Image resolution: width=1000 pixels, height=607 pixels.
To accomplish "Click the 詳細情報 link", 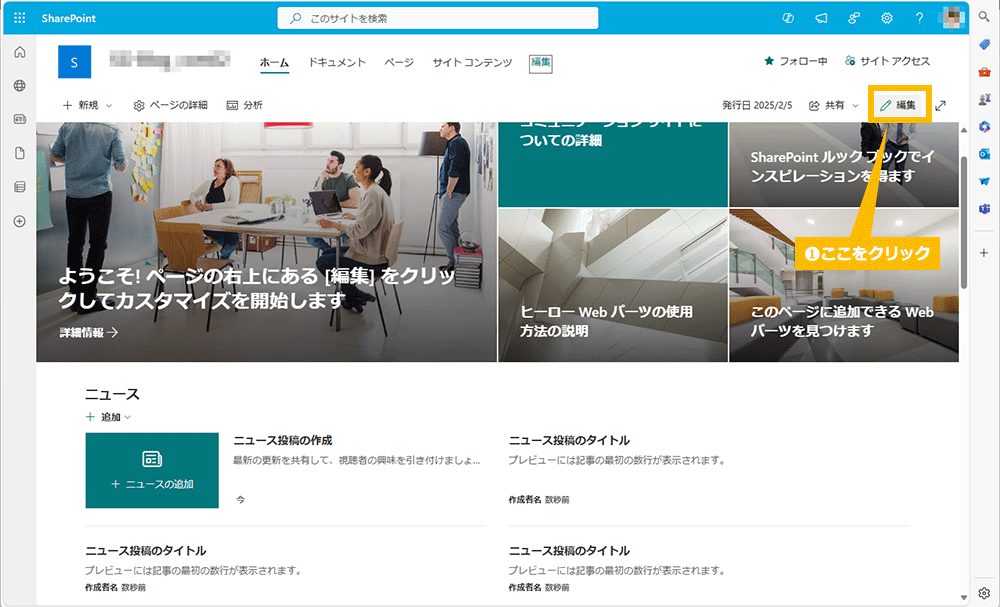I will click(x=89, y=332).
